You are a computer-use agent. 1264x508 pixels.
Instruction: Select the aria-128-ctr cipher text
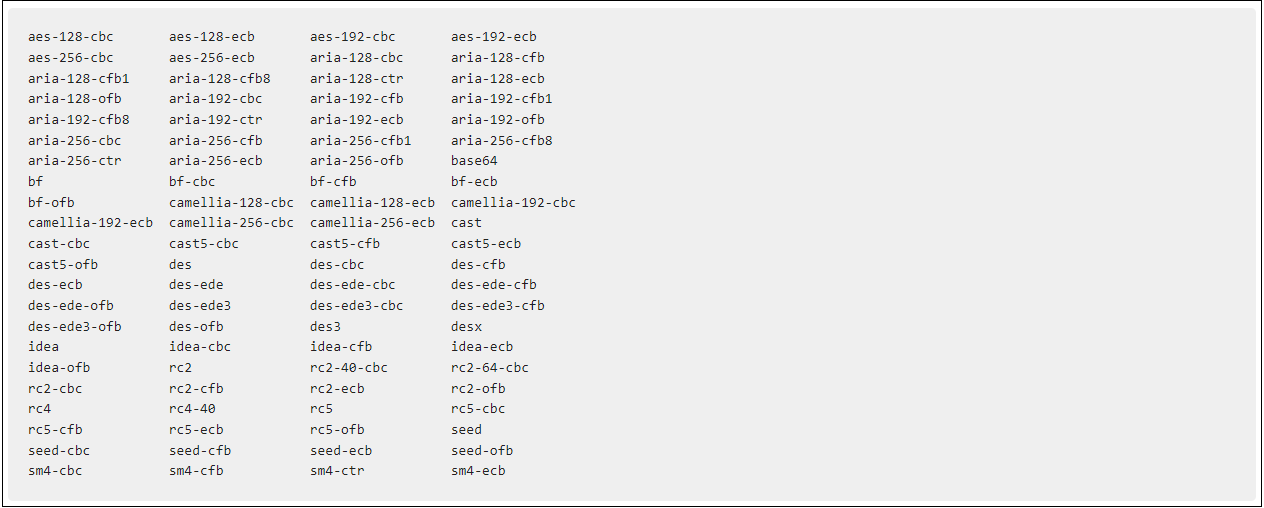(x=356, y=78)
